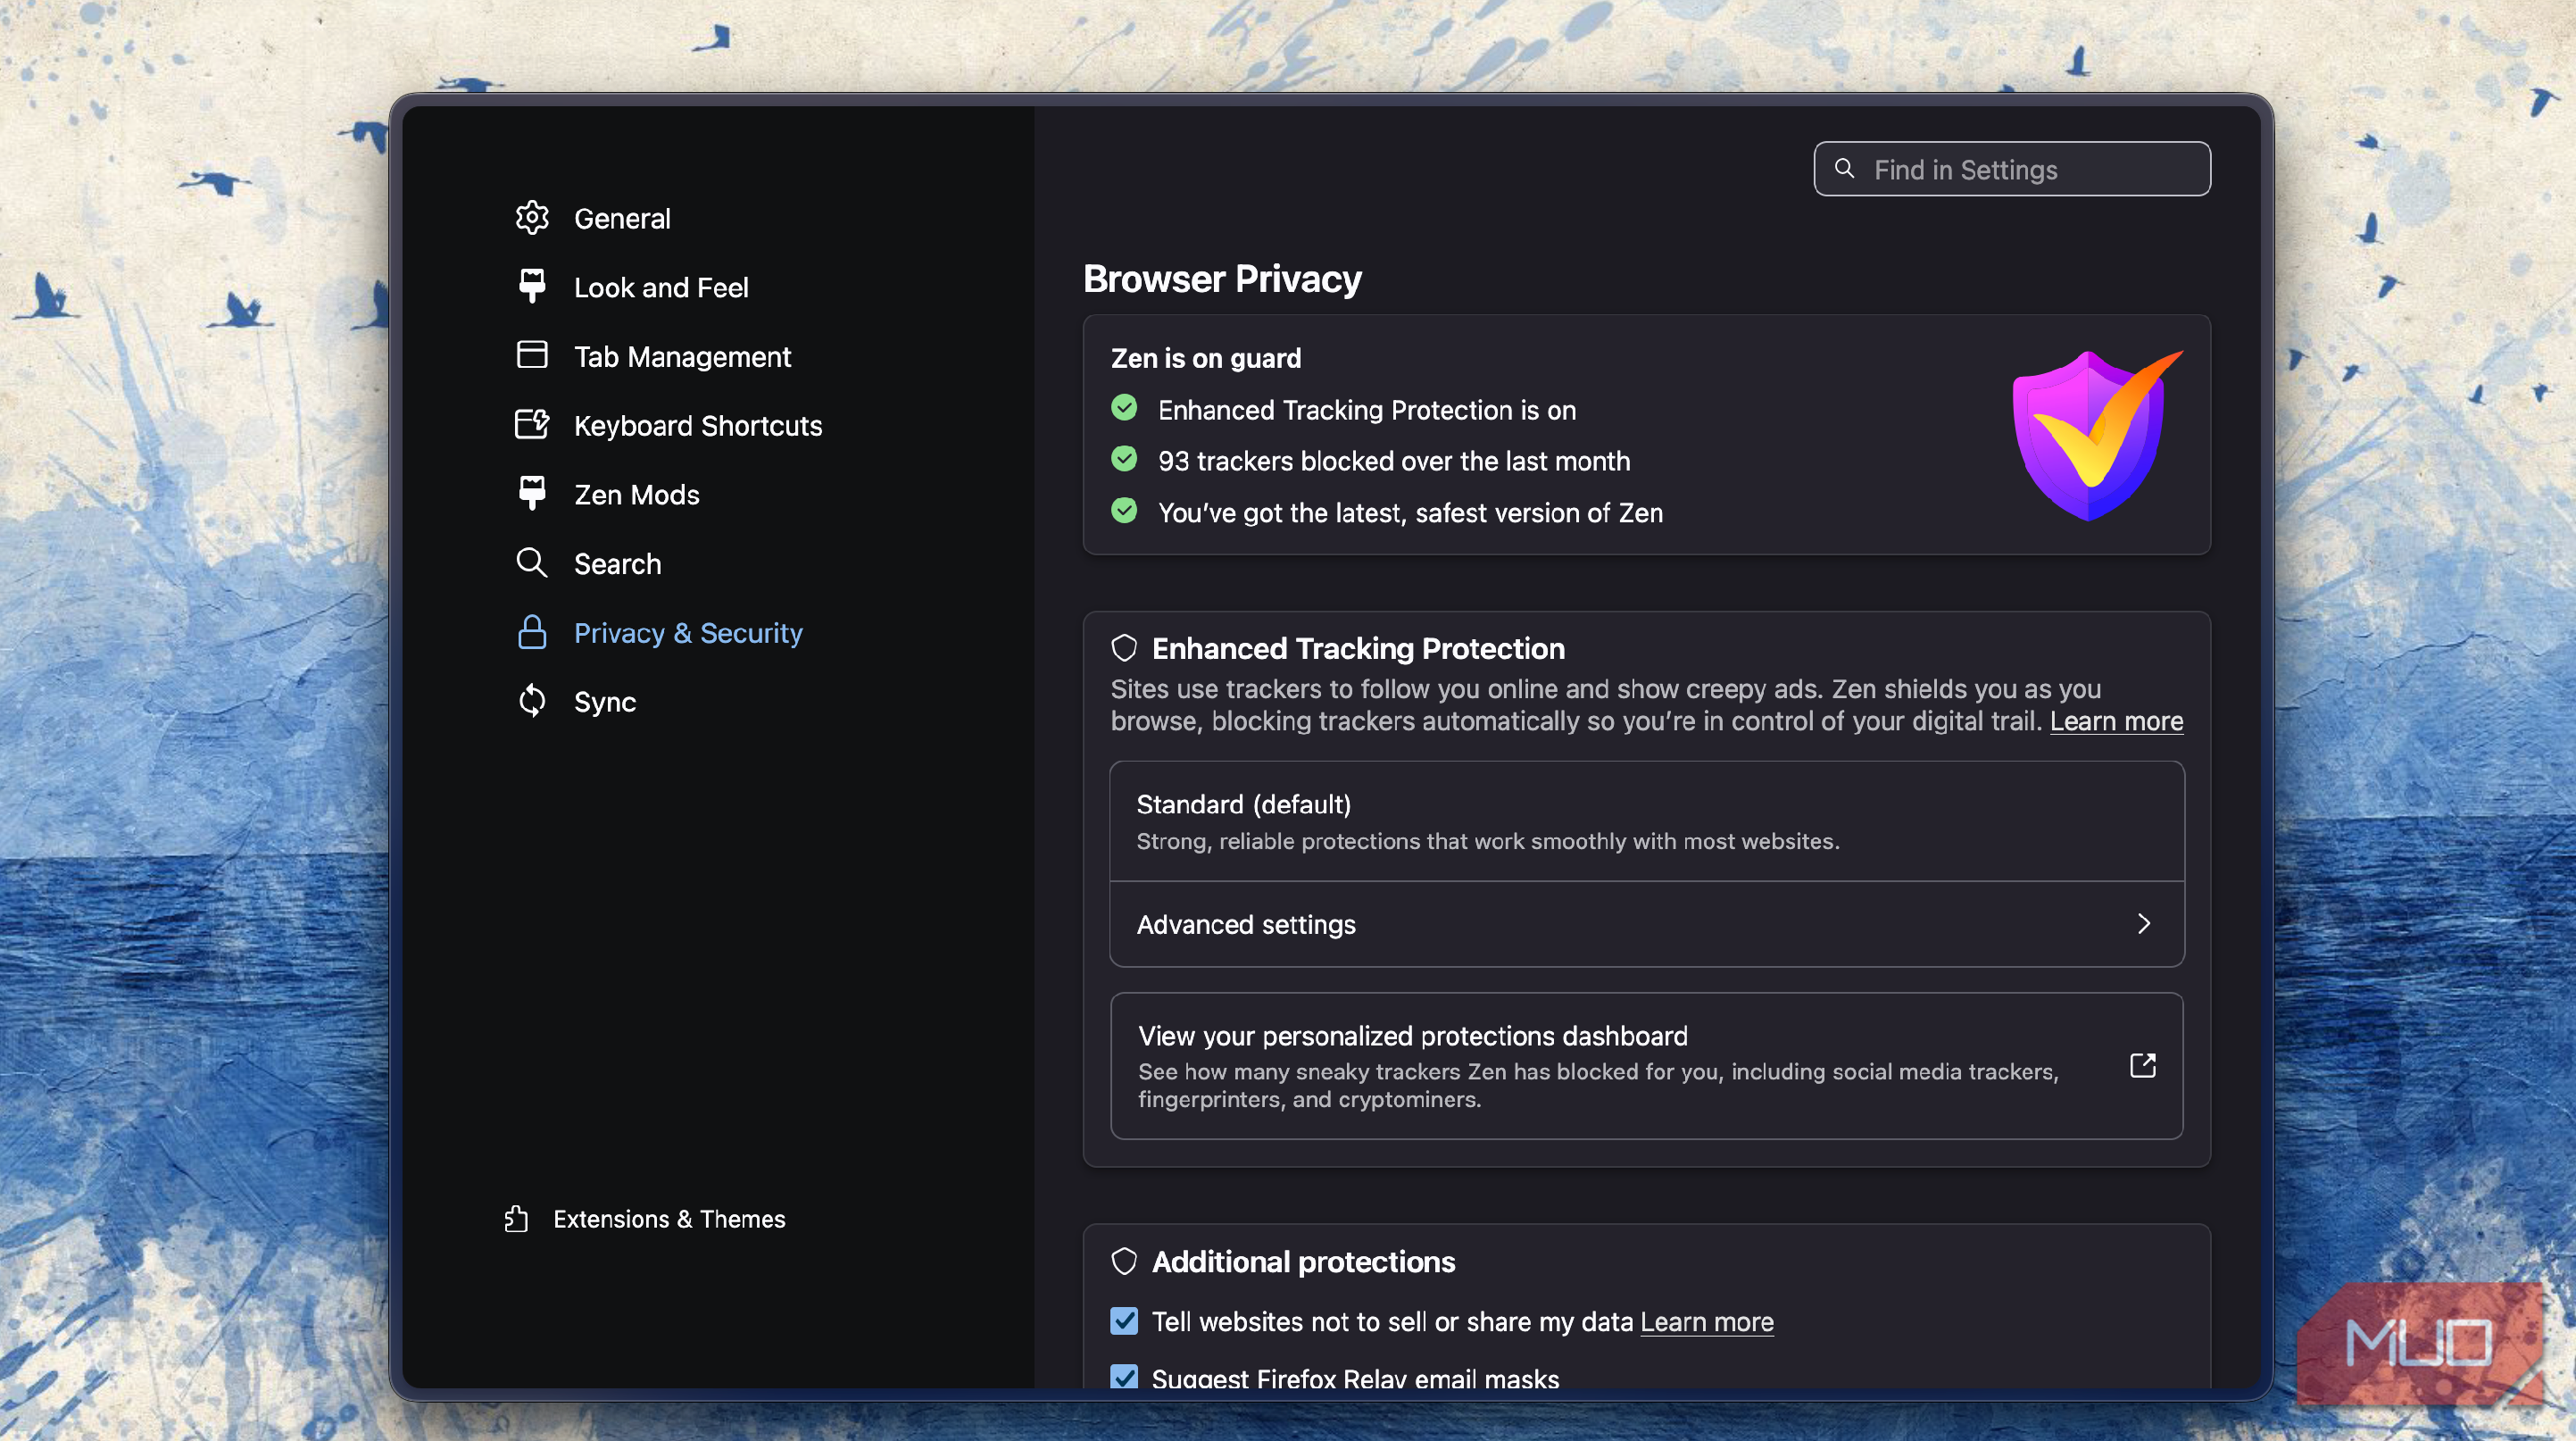2576x1441 pixels.
Task: Go to Tab Management settings
Action: pos(682,356)
